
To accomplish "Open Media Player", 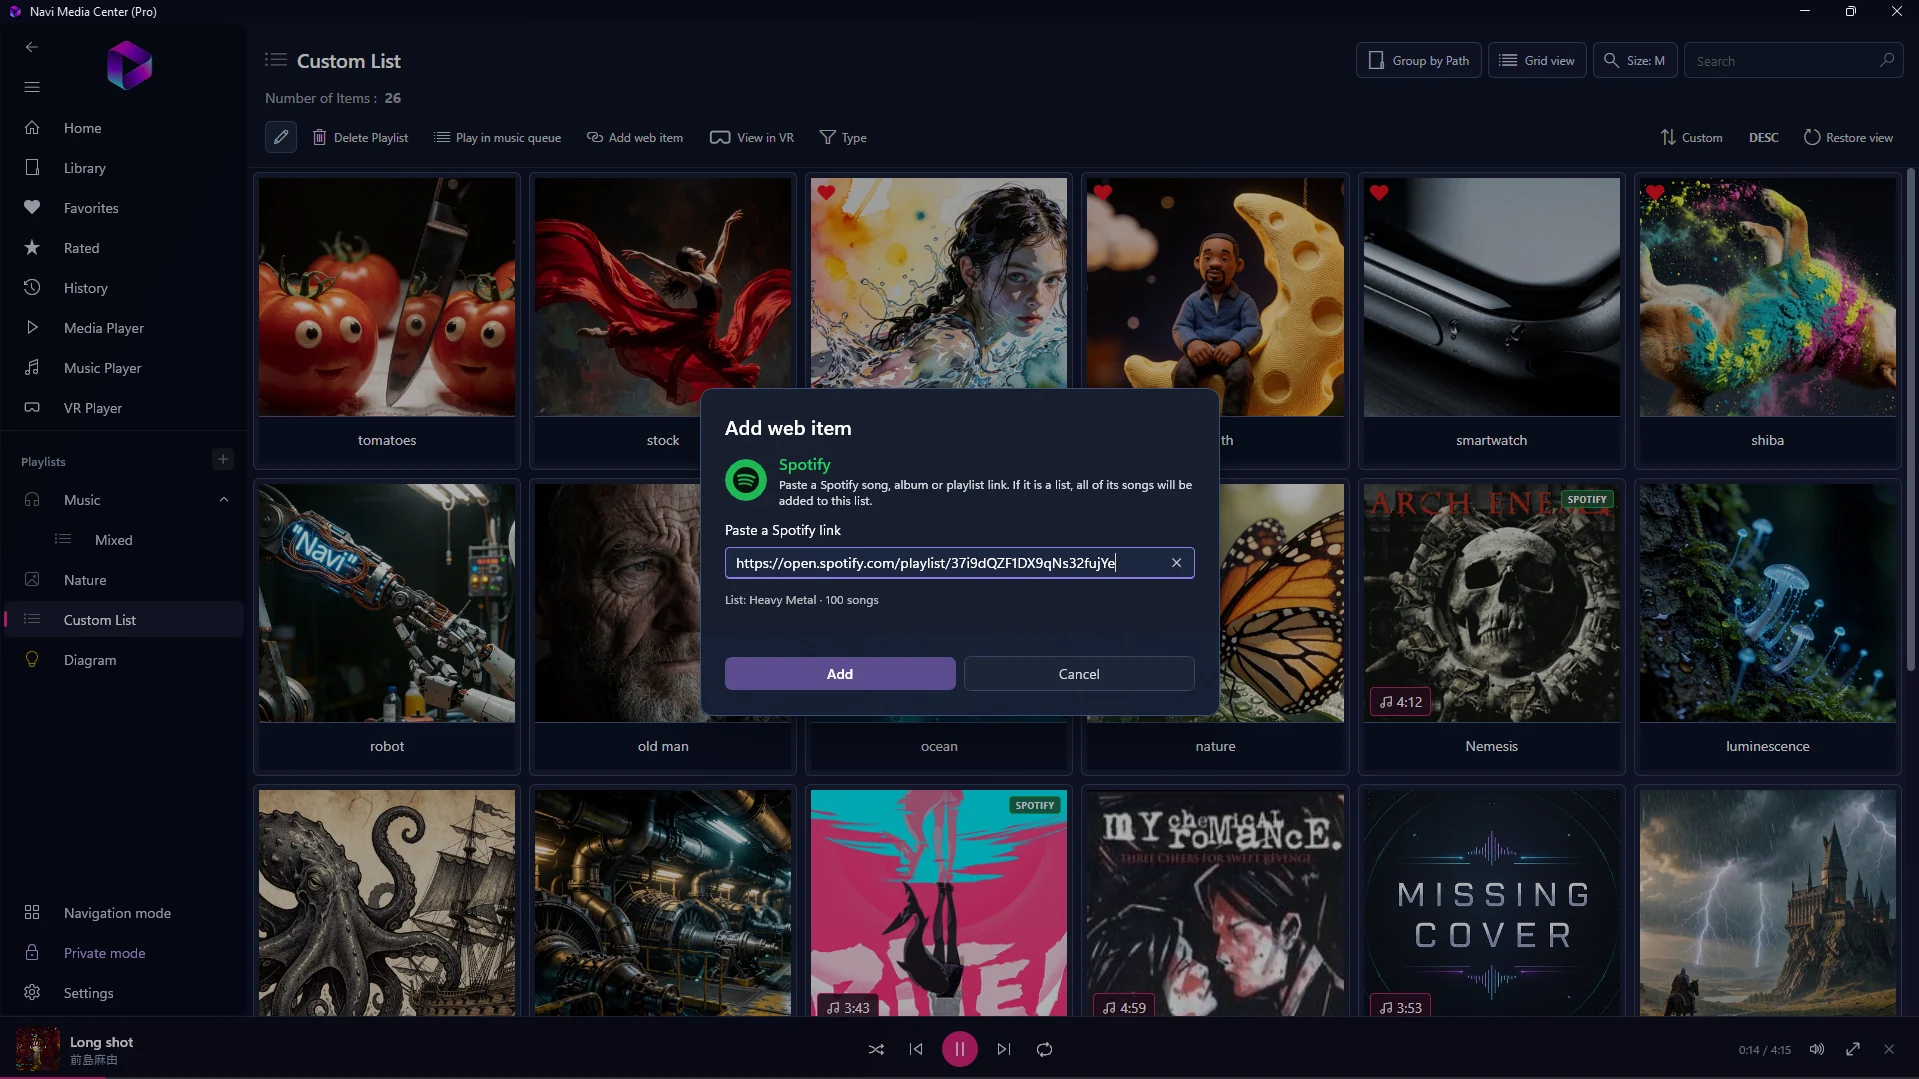I will point(123,328).
